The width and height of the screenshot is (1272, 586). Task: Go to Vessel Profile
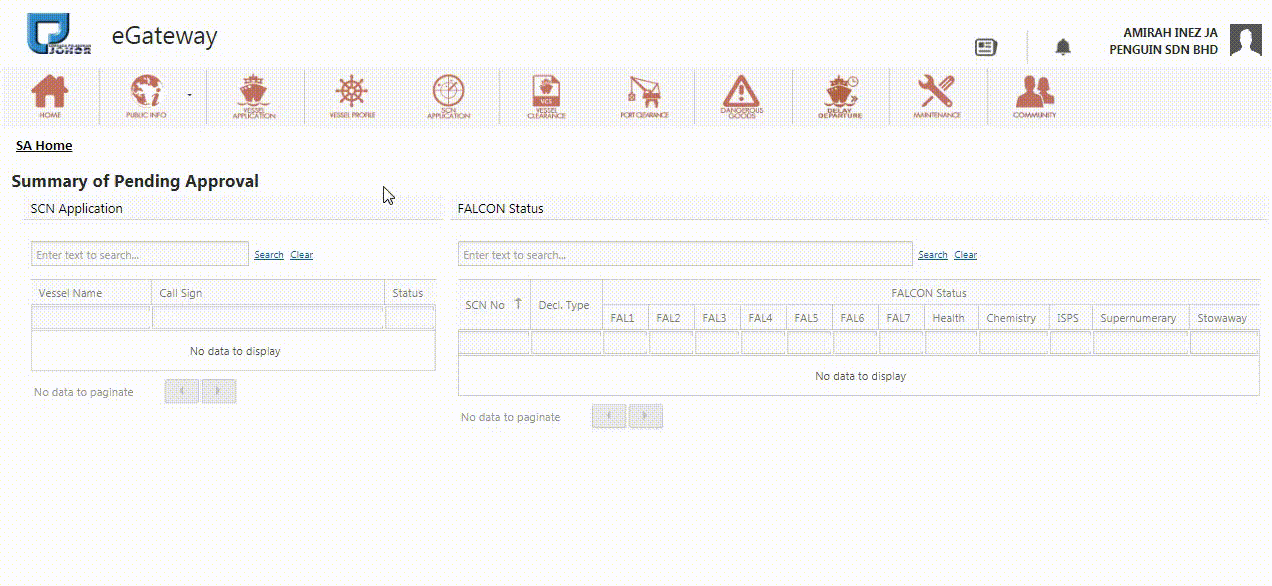(x=352, y=96)
